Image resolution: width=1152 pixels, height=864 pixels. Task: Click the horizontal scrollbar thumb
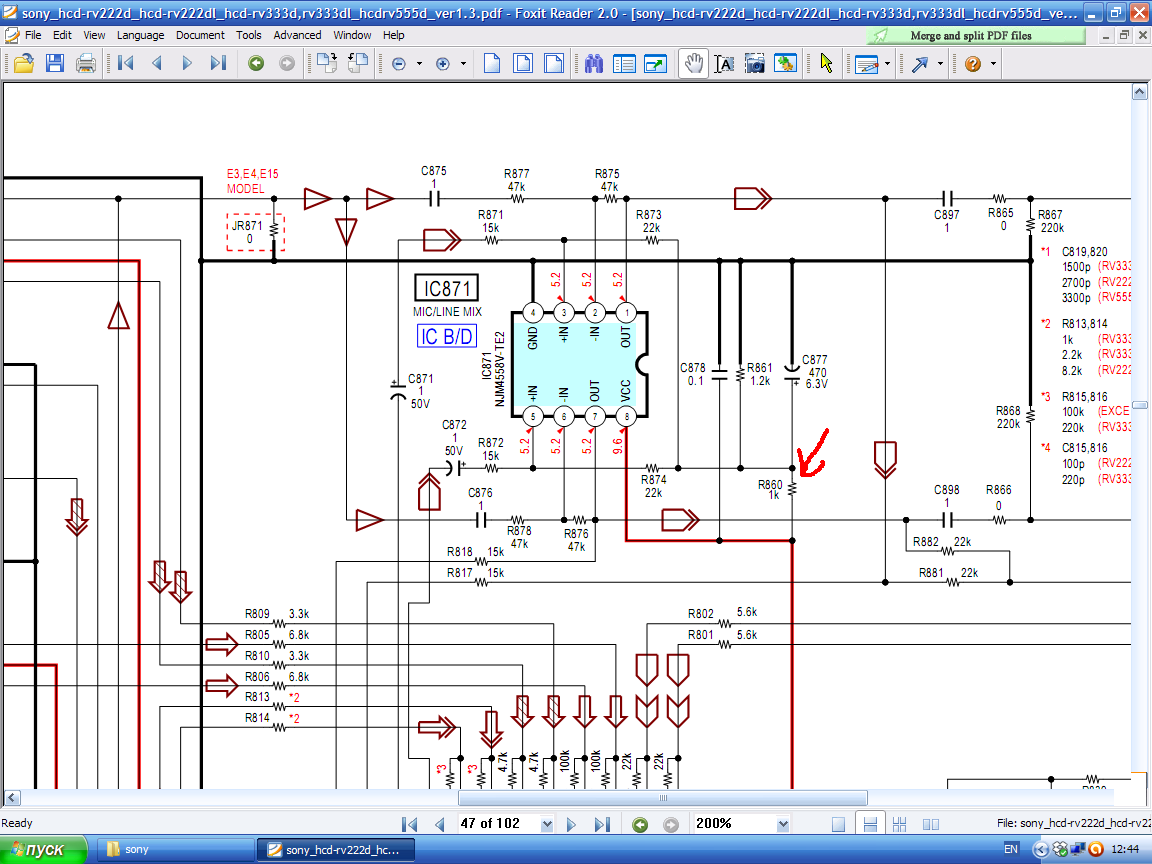(662, 798)
